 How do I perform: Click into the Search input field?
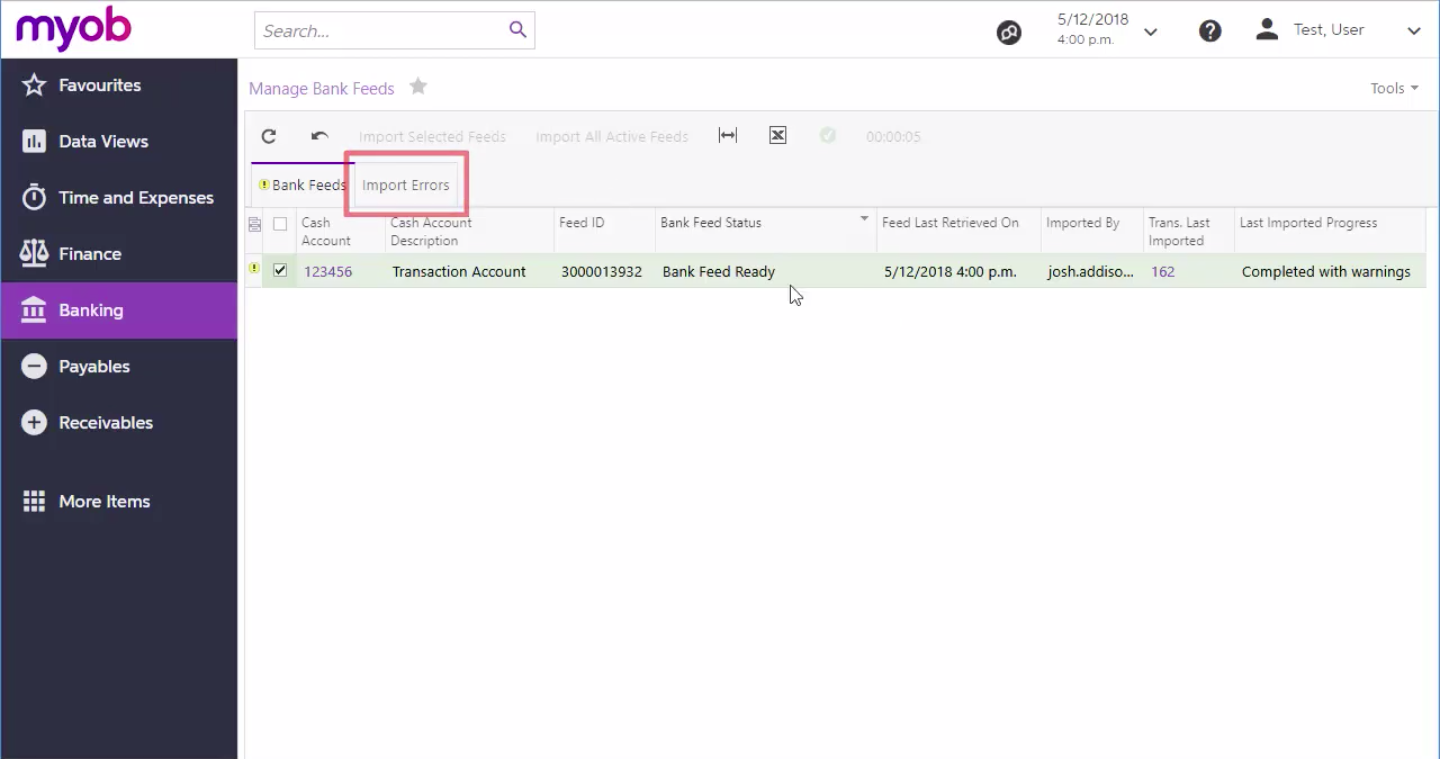[x=380, y=31]
